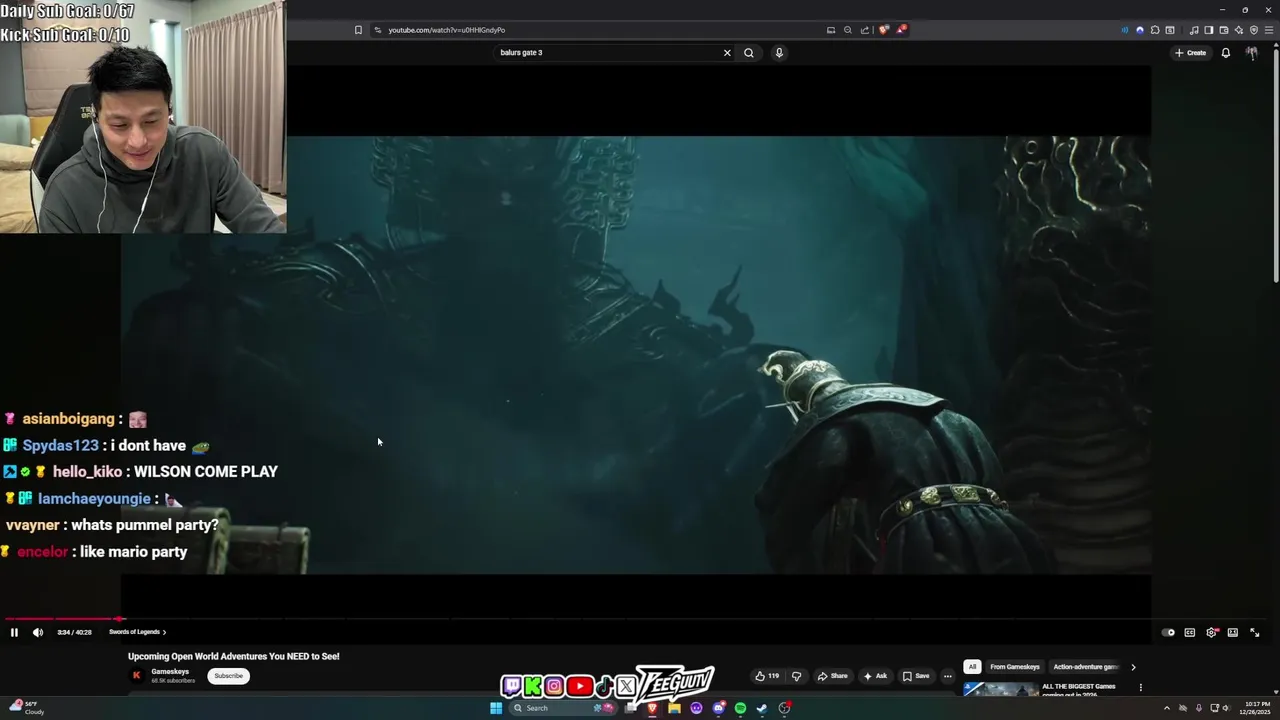Open YouTube notifications bell
This screenshot has height=720, width=1280.
click(1226, 53)
